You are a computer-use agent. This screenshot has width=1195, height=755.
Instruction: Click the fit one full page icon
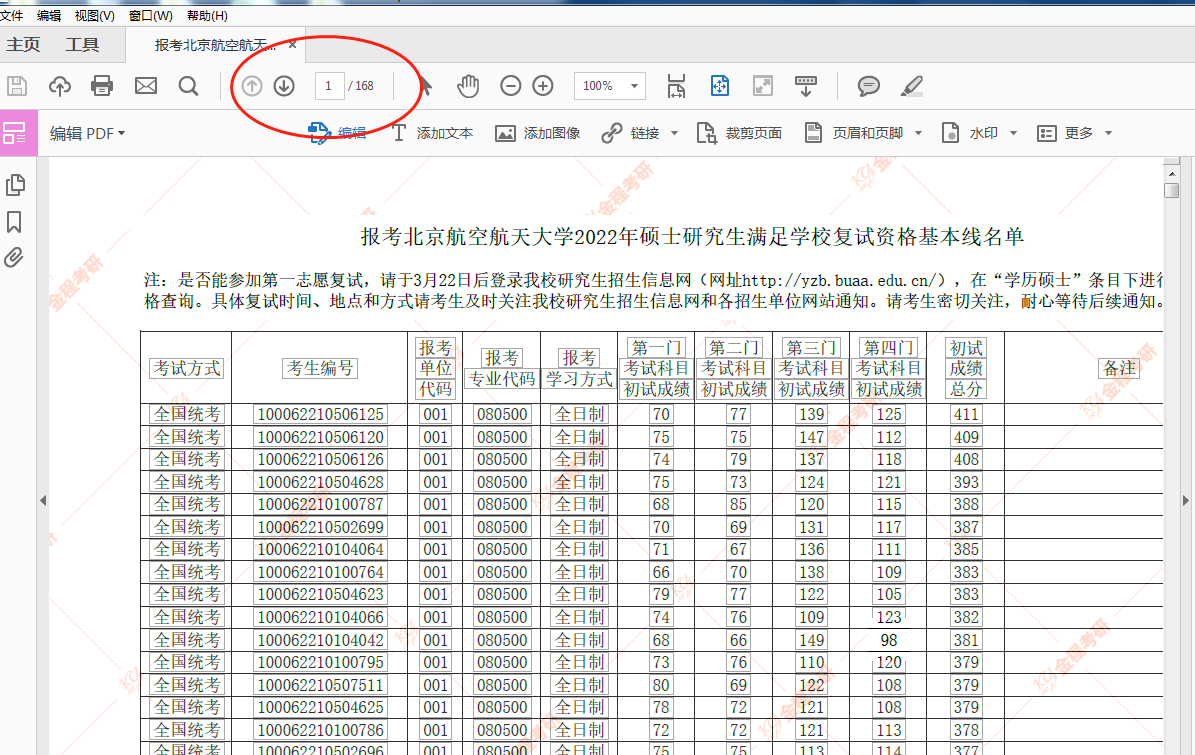coord(719,86)
